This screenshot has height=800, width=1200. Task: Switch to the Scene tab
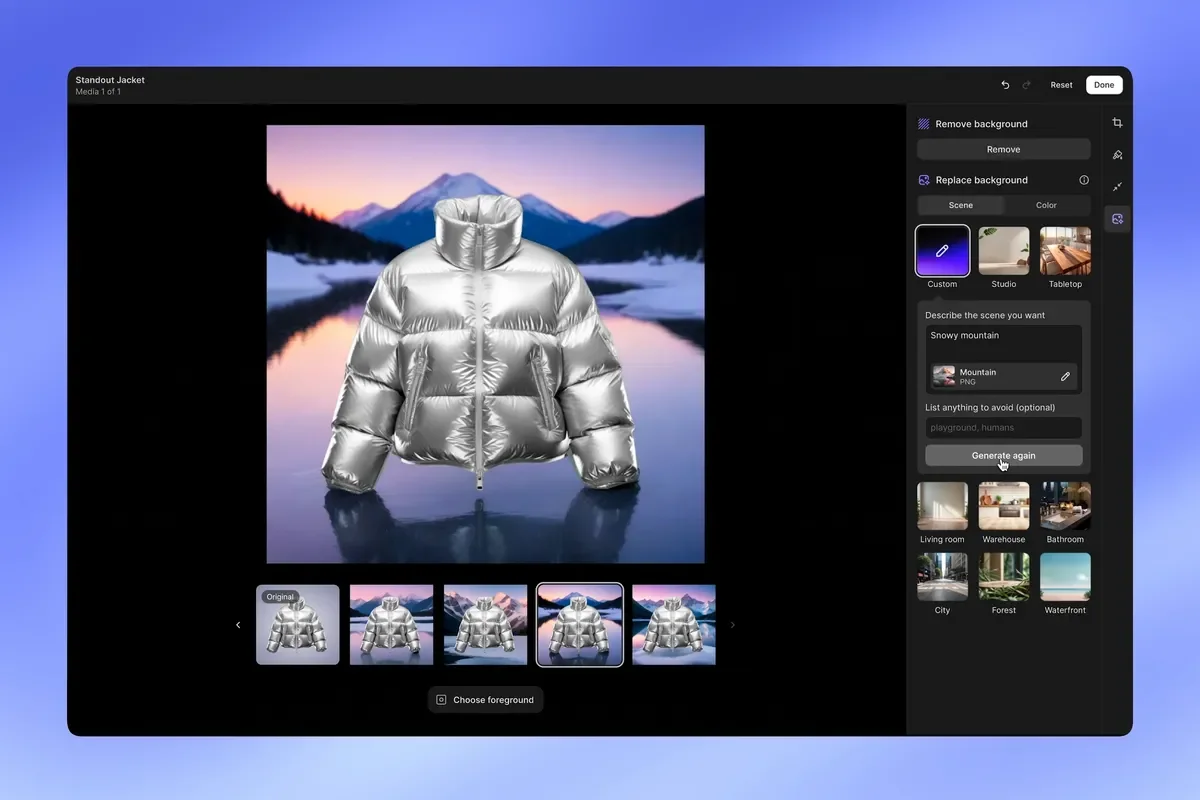960,205
